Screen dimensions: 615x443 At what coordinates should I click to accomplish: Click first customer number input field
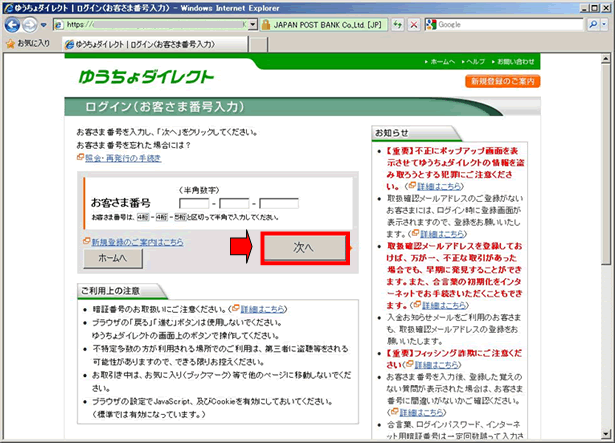pos(194,203)
